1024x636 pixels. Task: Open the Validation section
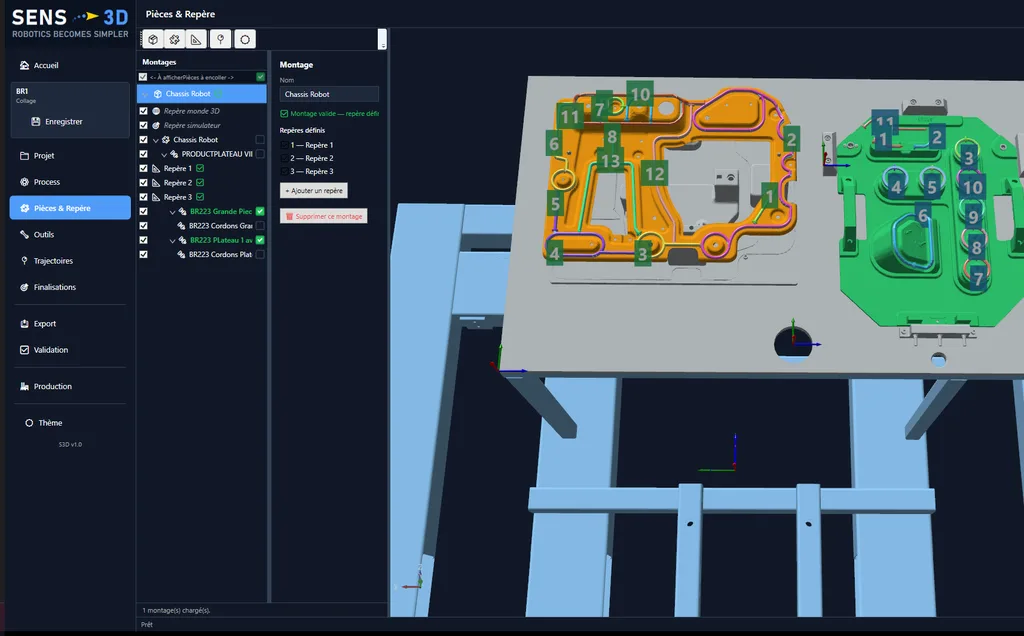pyautogui.click(x=70, y=349)
